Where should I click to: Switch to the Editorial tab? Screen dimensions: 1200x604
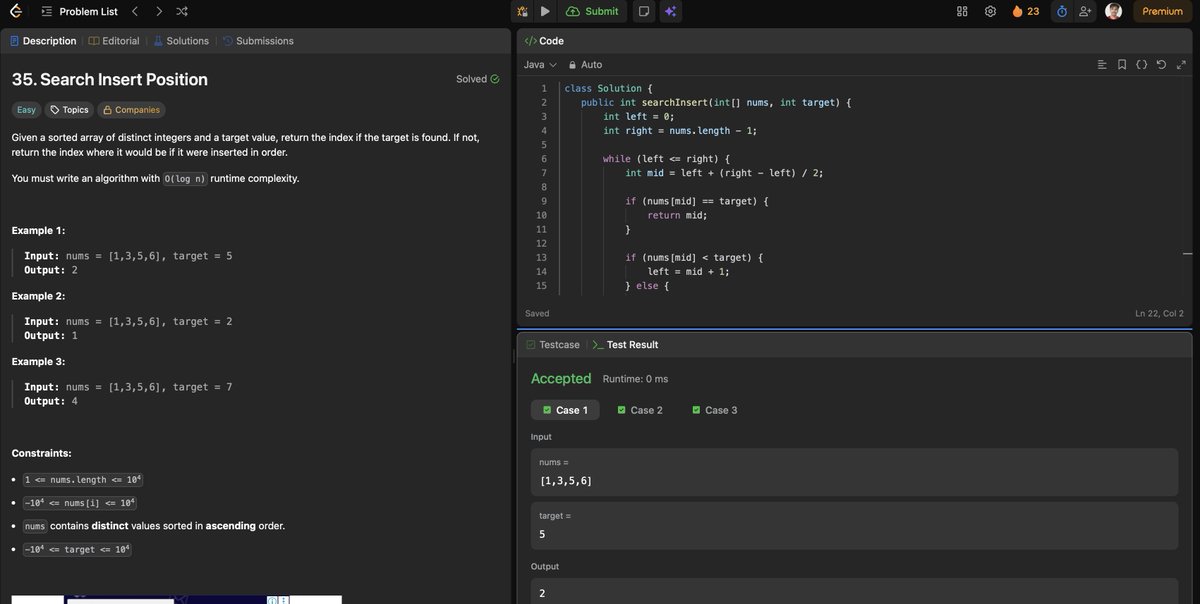coord(114,41)
